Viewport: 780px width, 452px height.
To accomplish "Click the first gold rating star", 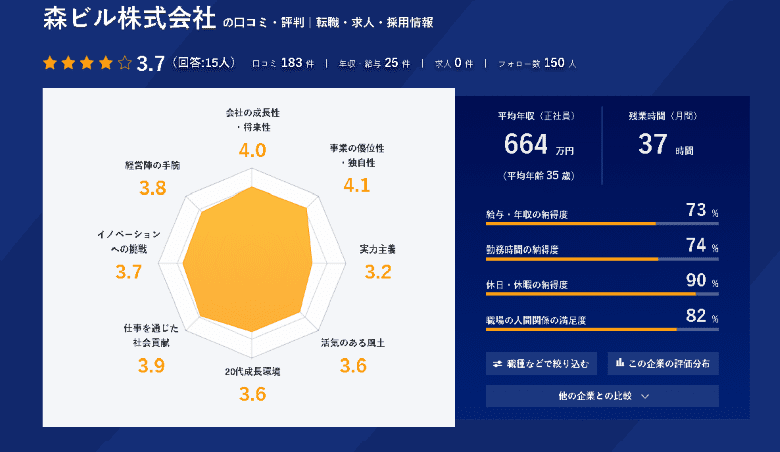I will pyautogui.click(x=50, y=63).
